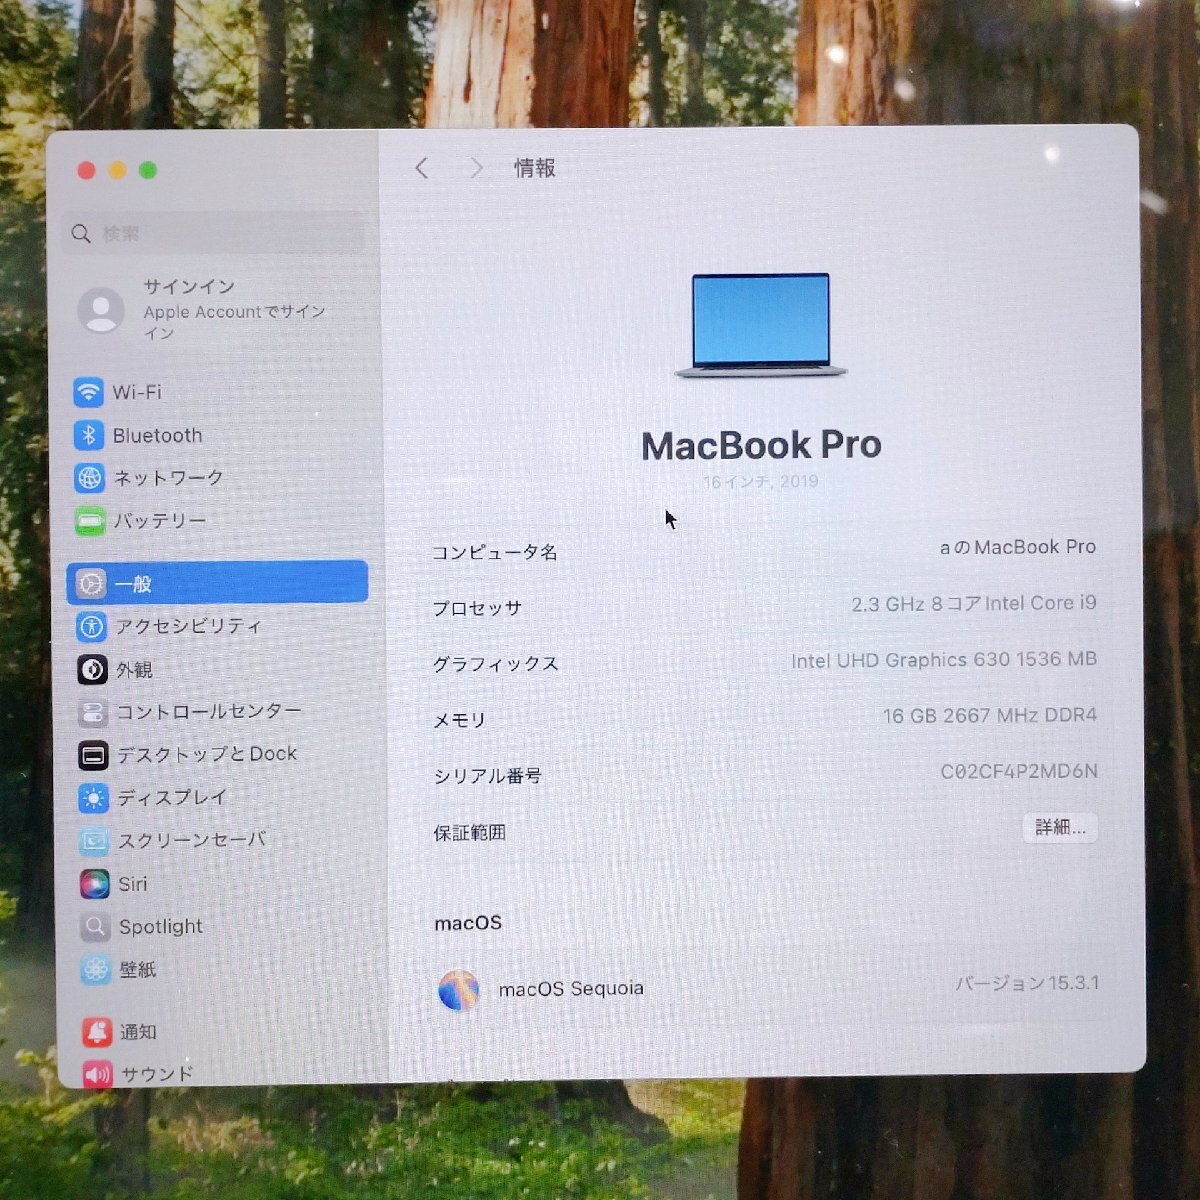Click computer name value 'aのMacBook Pro'

pos(1017,547)
